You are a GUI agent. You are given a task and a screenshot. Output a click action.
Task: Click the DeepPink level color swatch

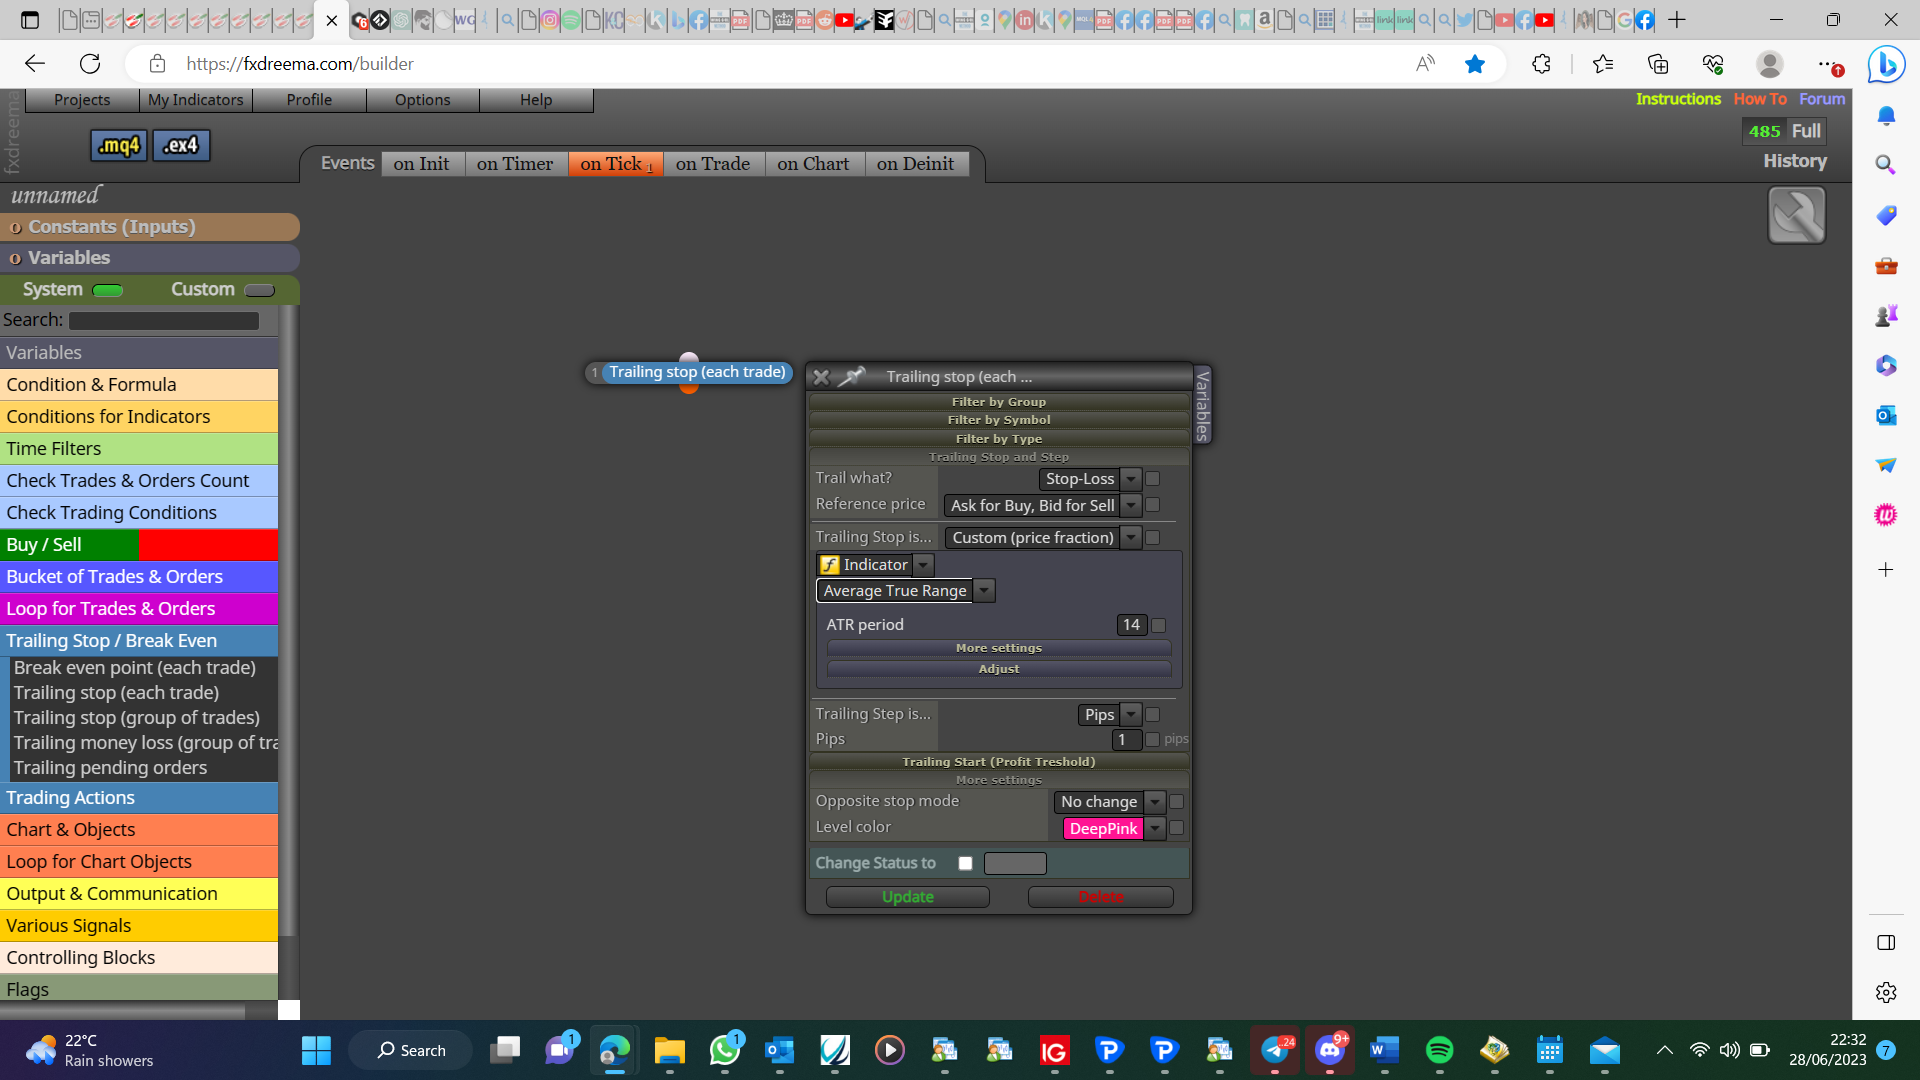(x=1103, y=828)
